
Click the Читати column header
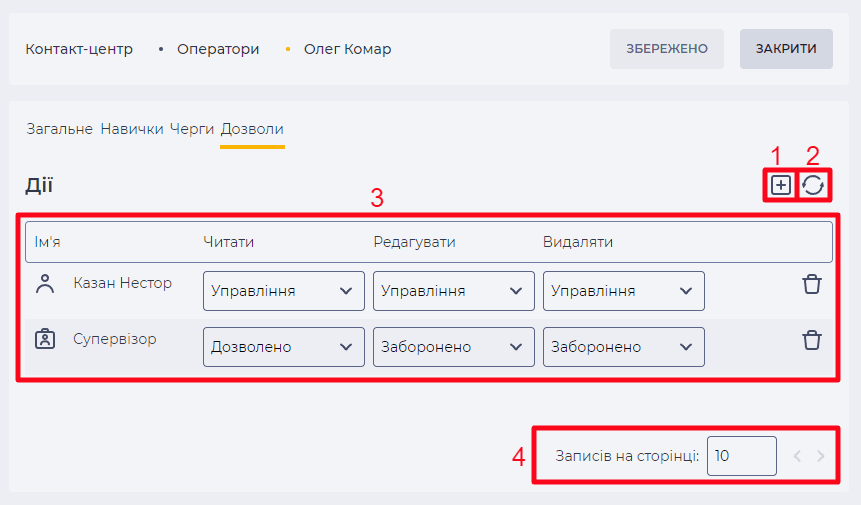[228, 242]
